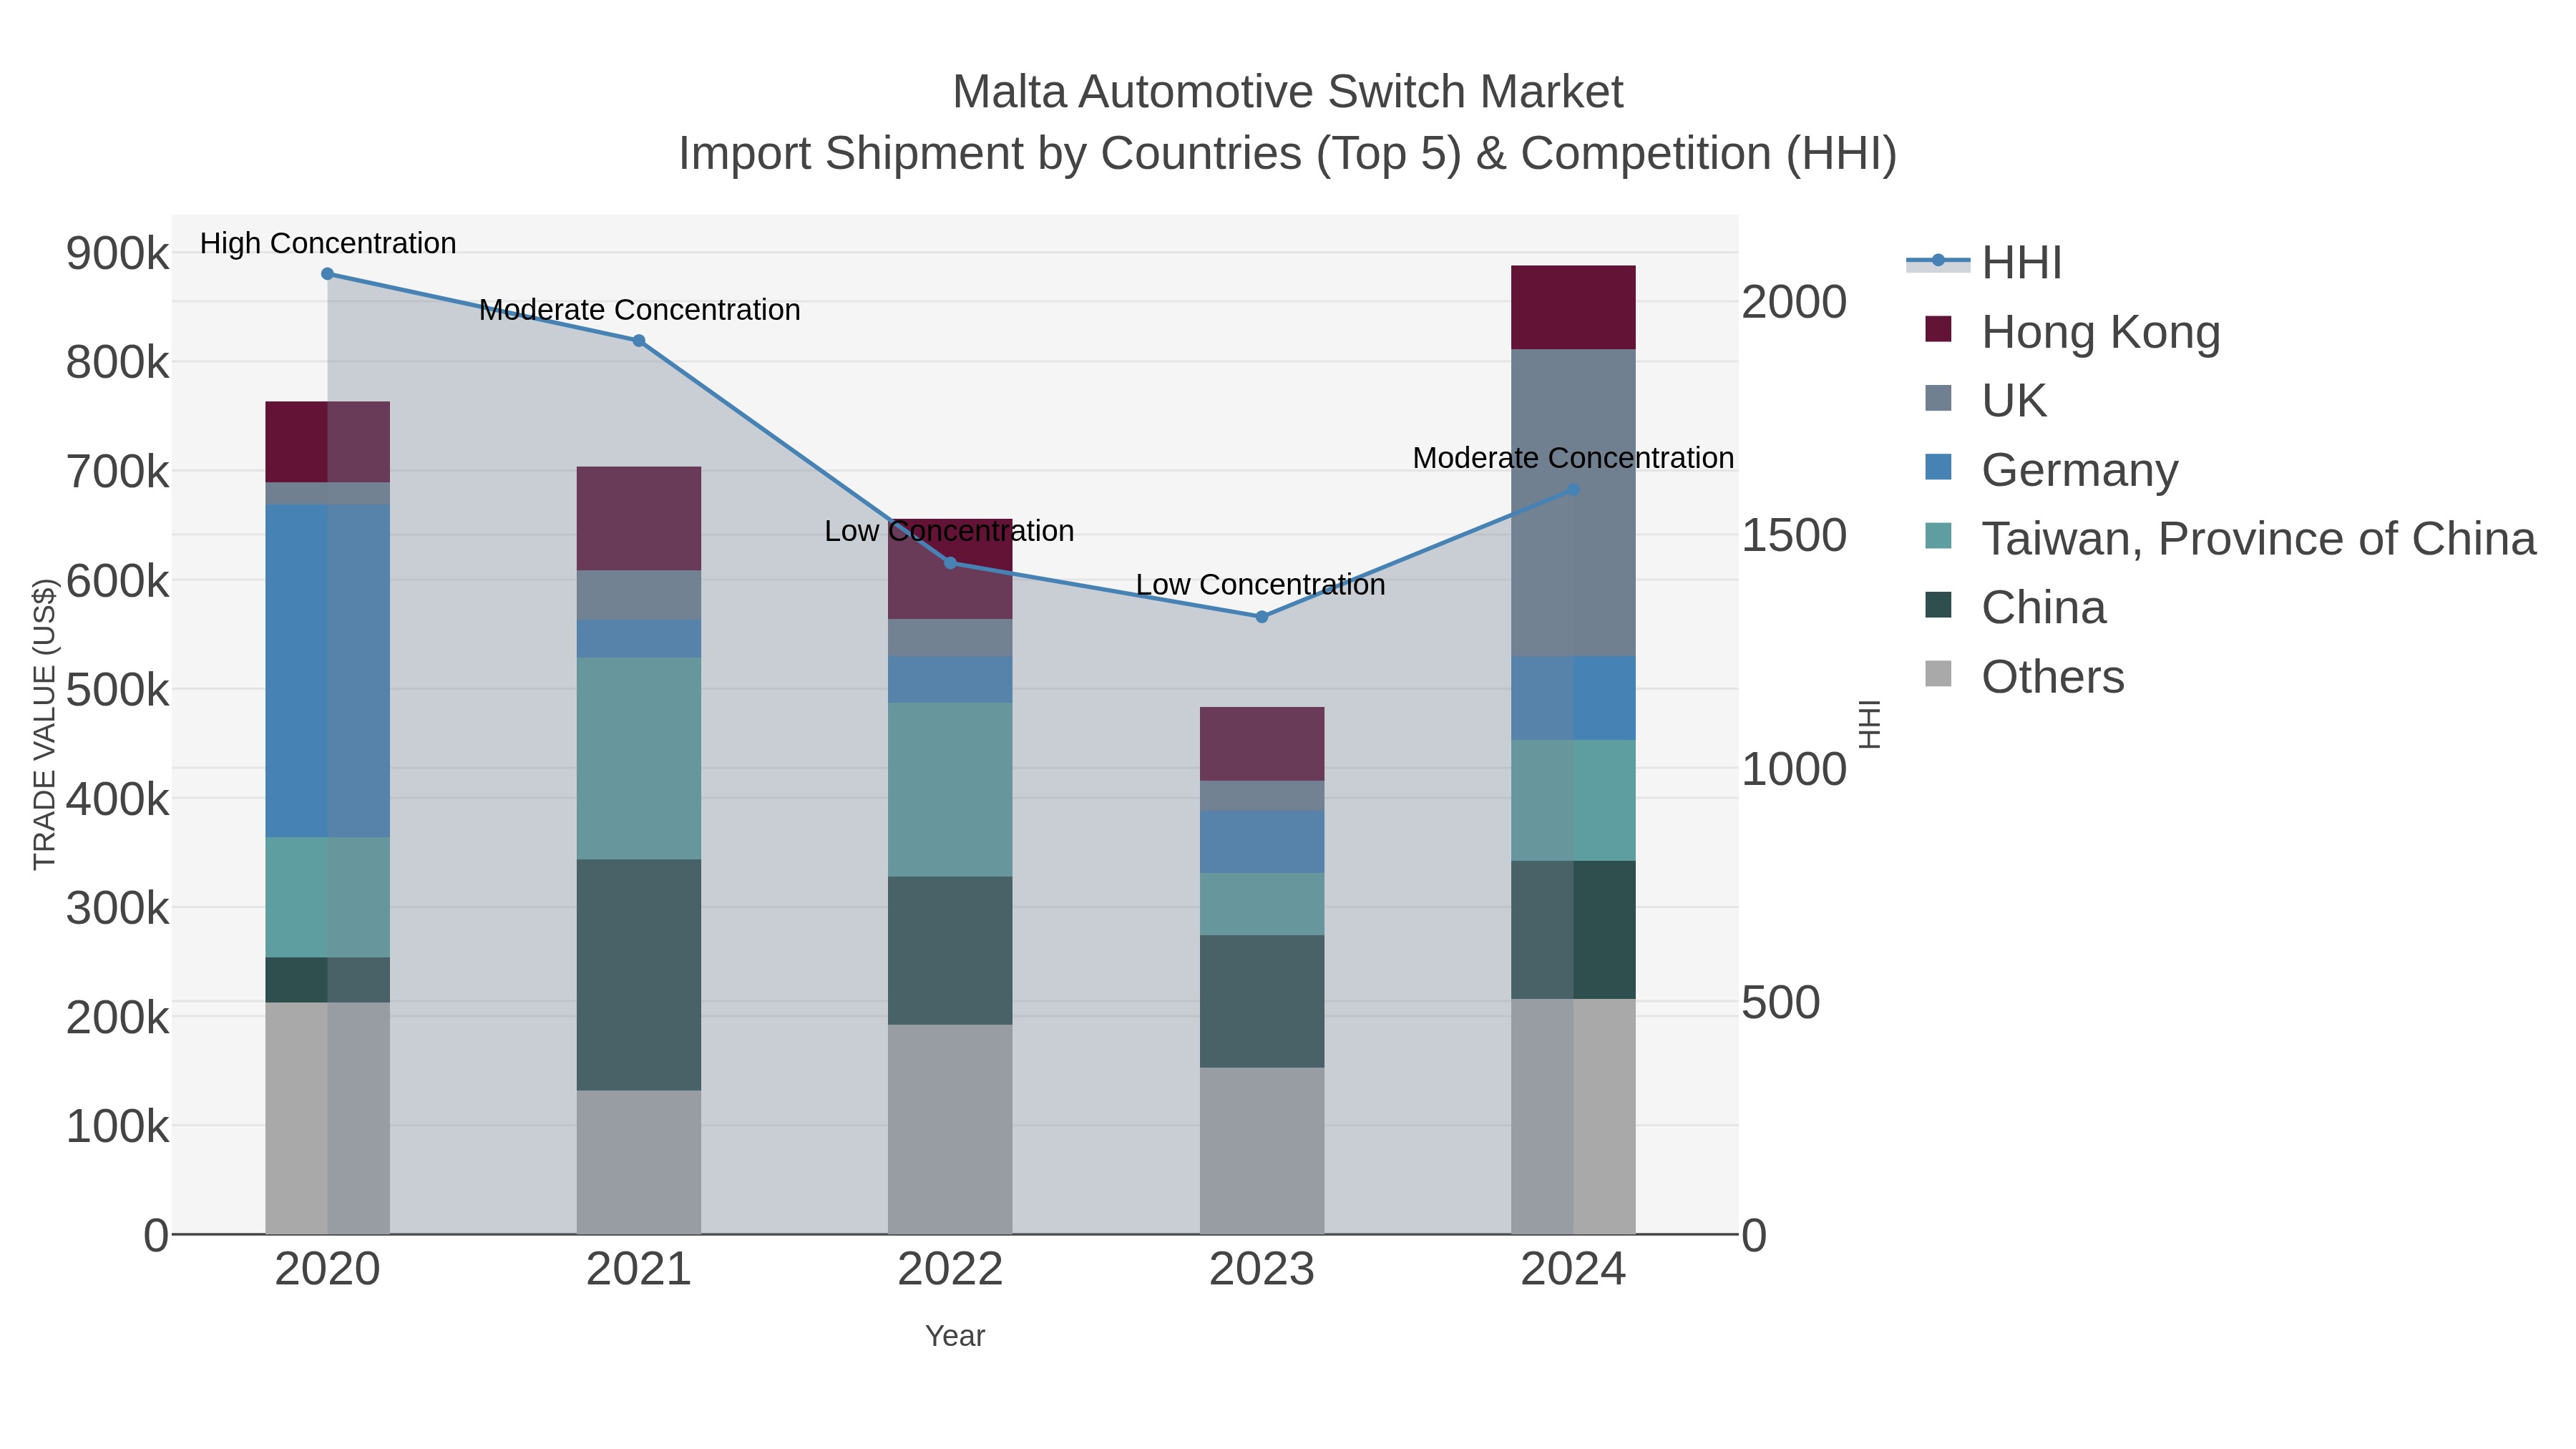Toggle the Hong Kong legend entry
The image size is (2576, 1449).
(2072, 331)
